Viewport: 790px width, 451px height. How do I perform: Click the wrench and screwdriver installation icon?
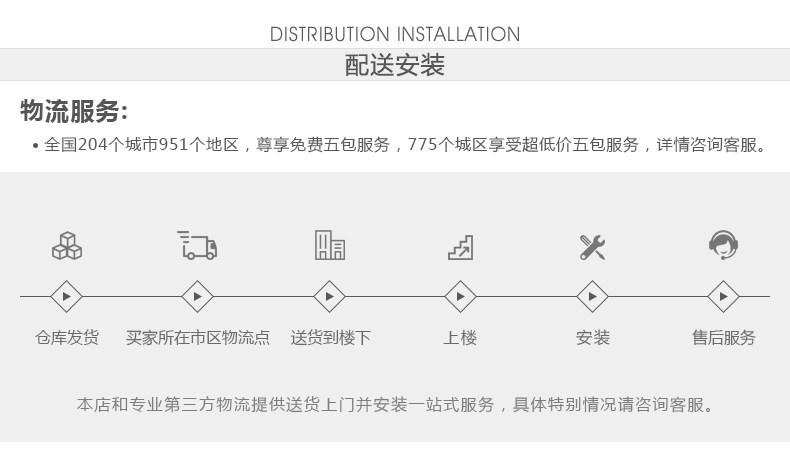click(592, 246)
